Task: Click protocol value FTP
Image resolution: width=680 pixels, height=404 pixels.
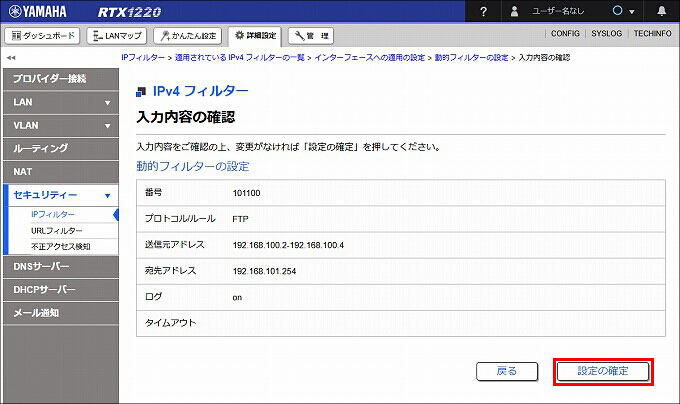Action: pos(240,219)
